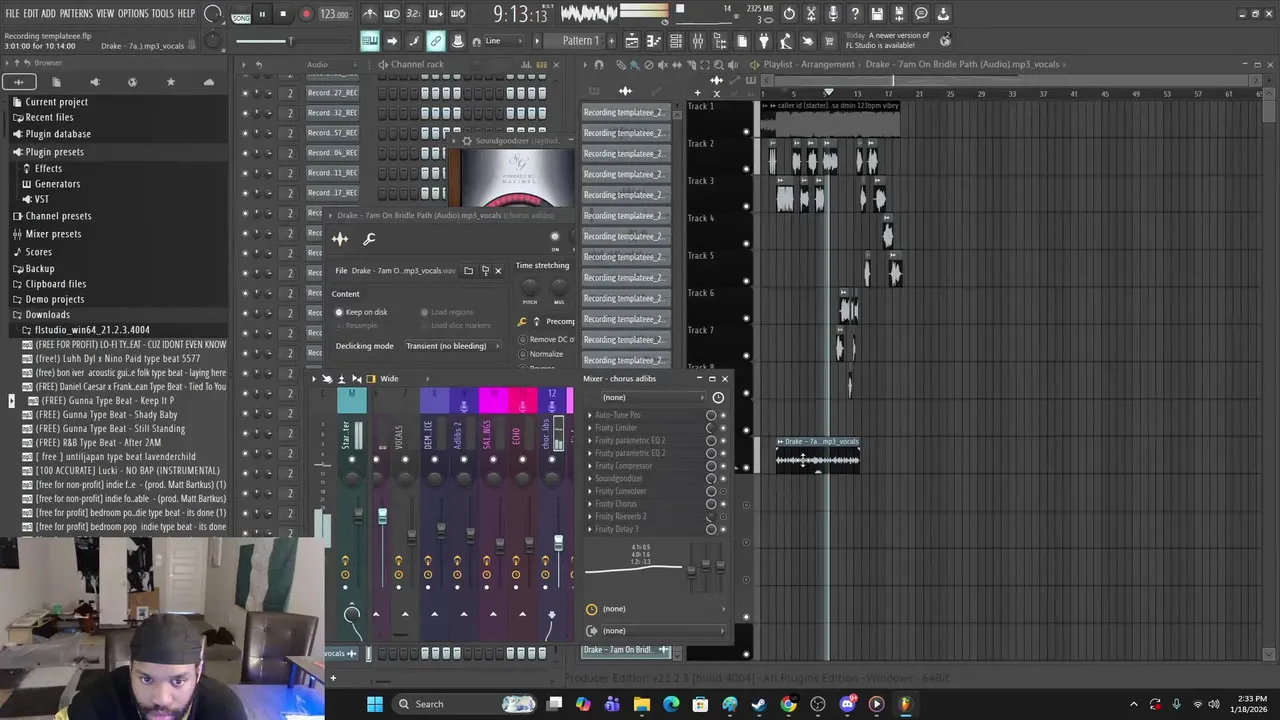This screenshot has height=720, width=1280.
Task: Open the Line snap dropdown
Action: coord(504,41)
